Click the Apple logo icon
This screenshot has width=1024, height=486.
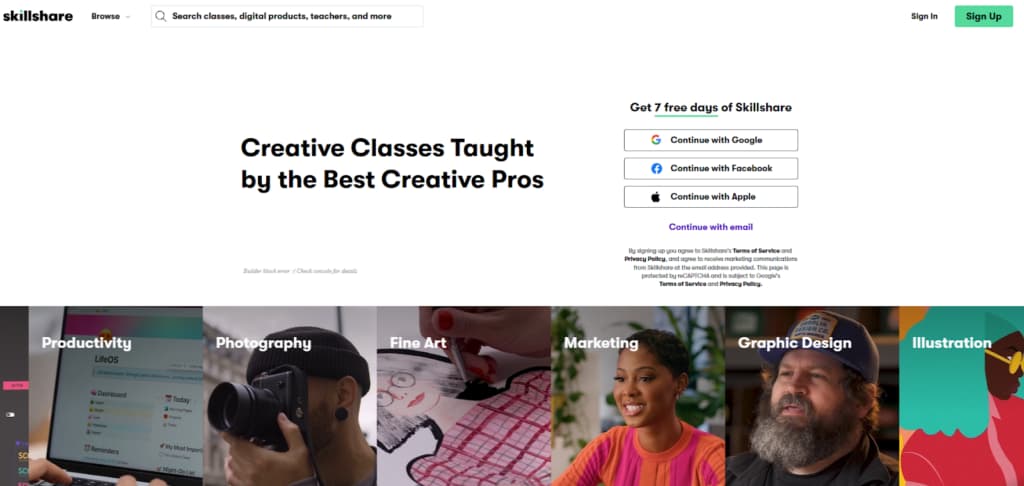coord(656,197)
